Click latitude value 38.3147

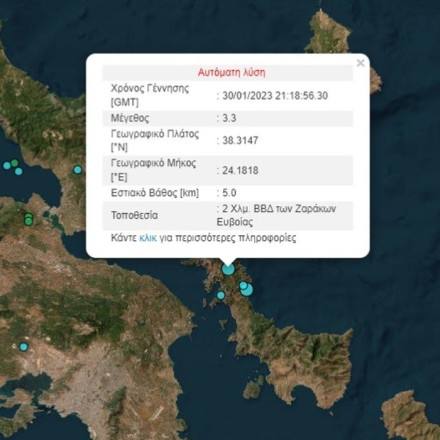tap(240, 140)
